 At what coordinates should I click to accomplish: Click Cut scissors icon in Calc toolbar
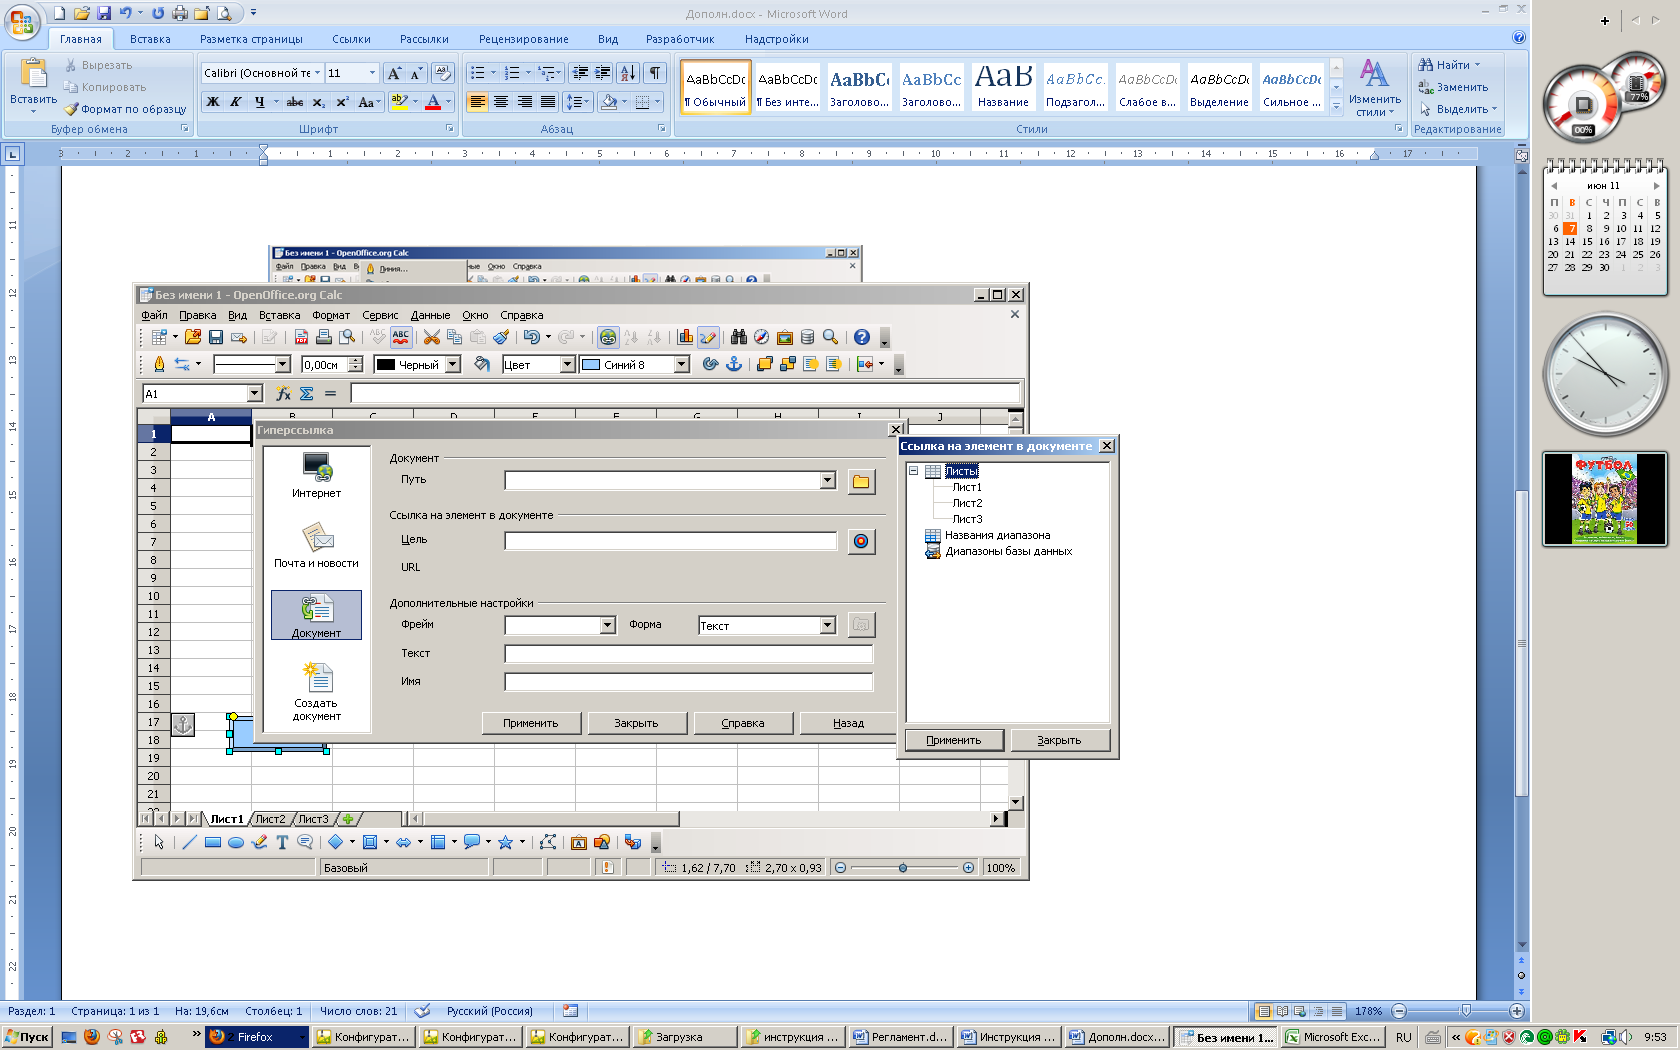click(431, 337)
